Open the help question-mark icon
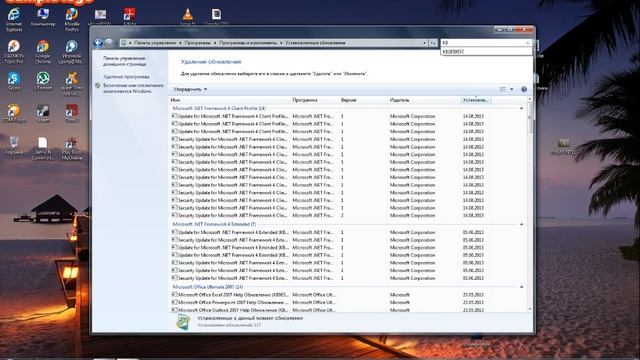The height and width of the screenshot is (360, 640). point(524,89)
